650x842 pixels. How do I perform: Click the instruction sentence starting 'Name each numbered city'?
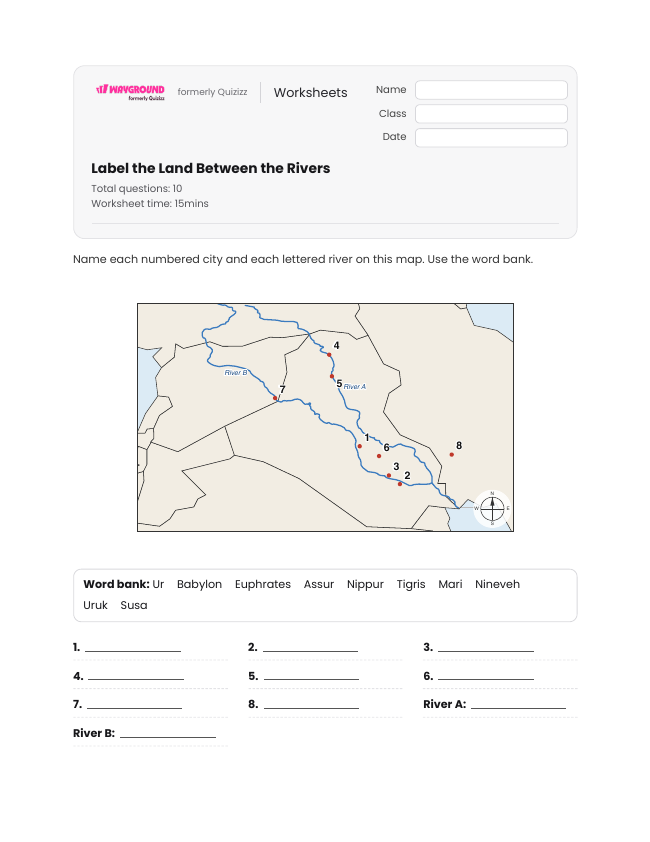pos(303,259)
